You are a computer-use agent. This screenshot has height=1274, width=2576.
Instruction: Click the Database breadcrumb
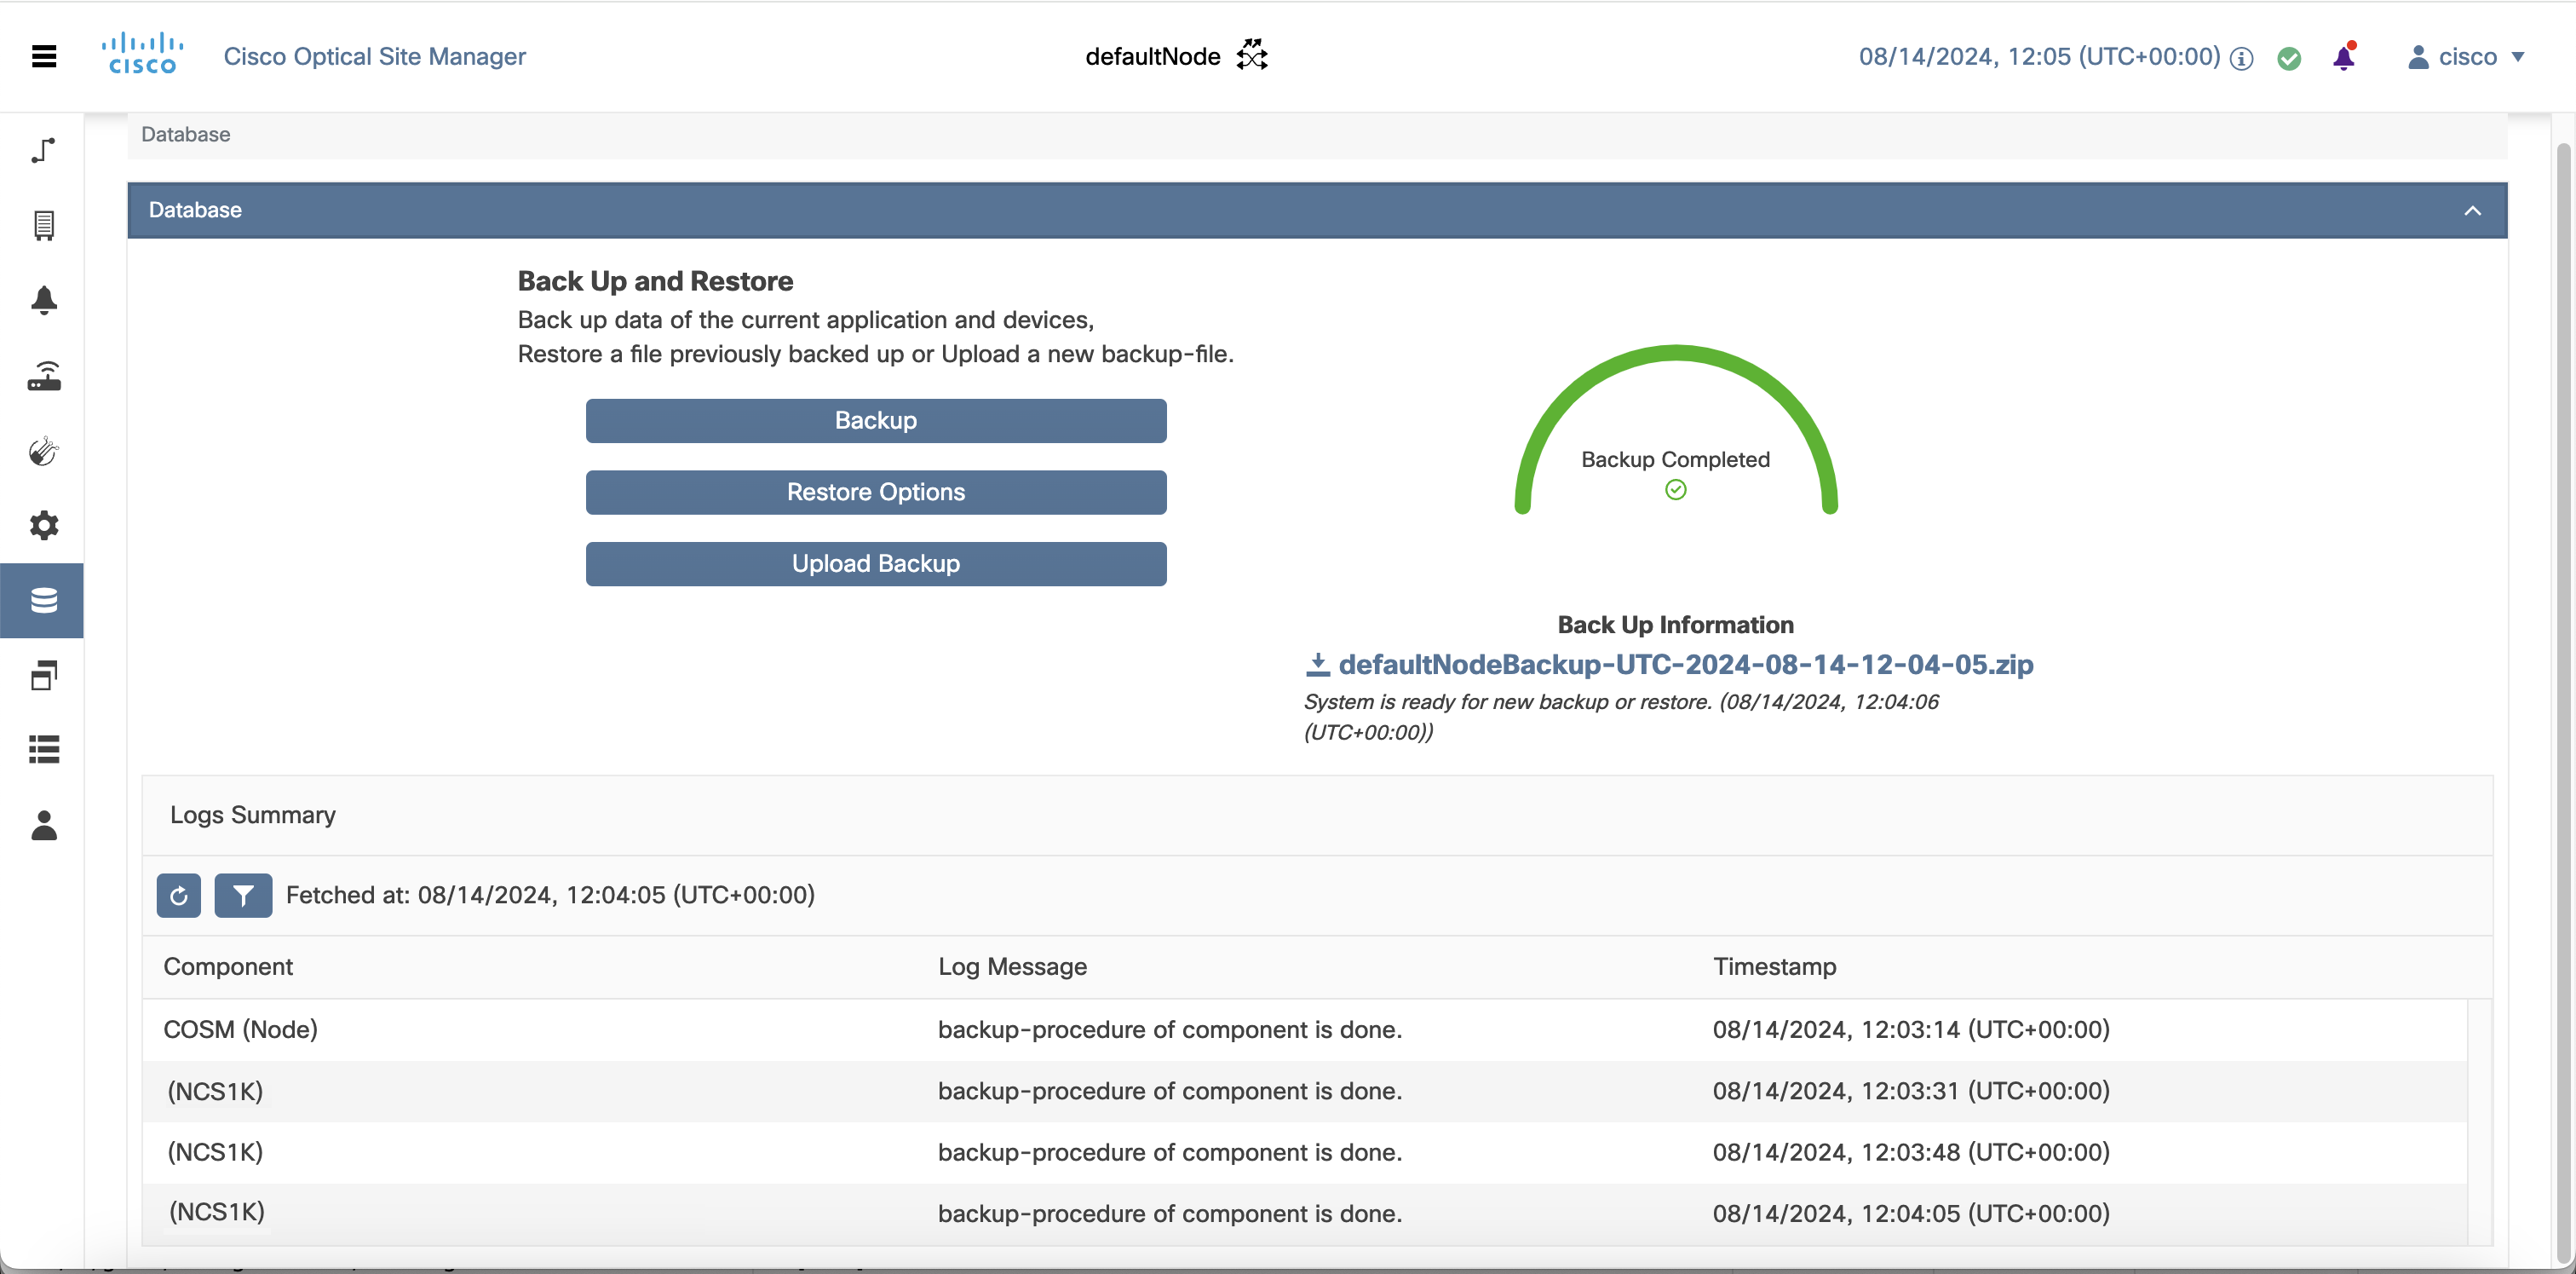point(186,134)
